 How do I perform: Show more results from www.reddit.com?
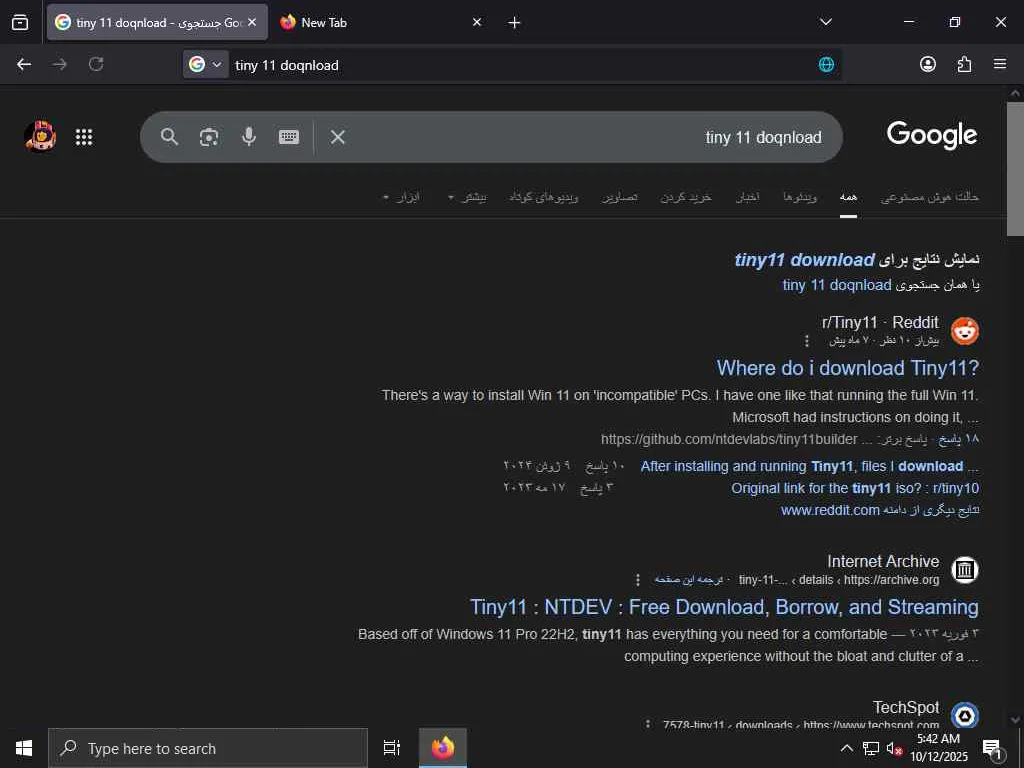880,510
